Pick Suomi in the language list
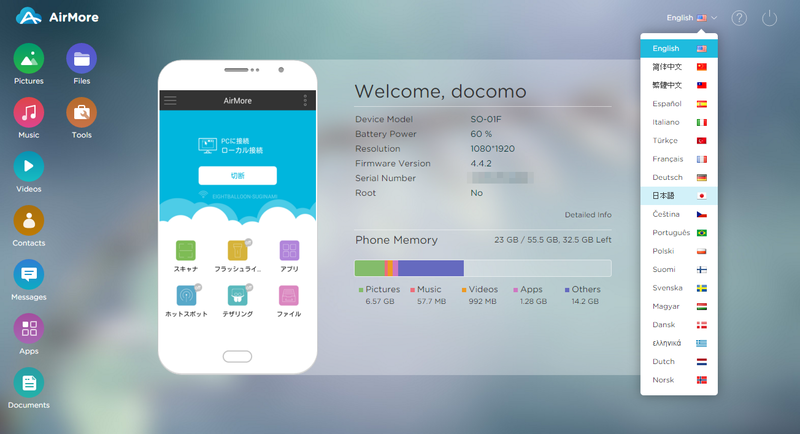The width and height of the screenshot is (800, 434). pyautogui.click(x=679, y=269)
